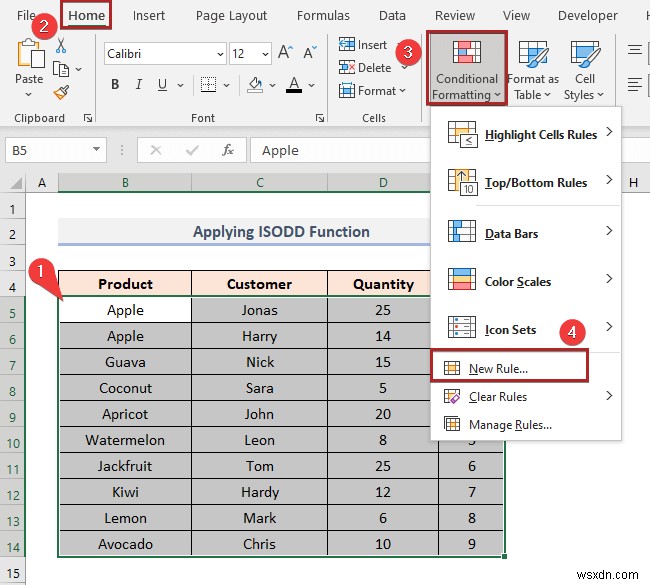Select row 7 header
This screenshot has height=585, width=650.
pos(12,366)
